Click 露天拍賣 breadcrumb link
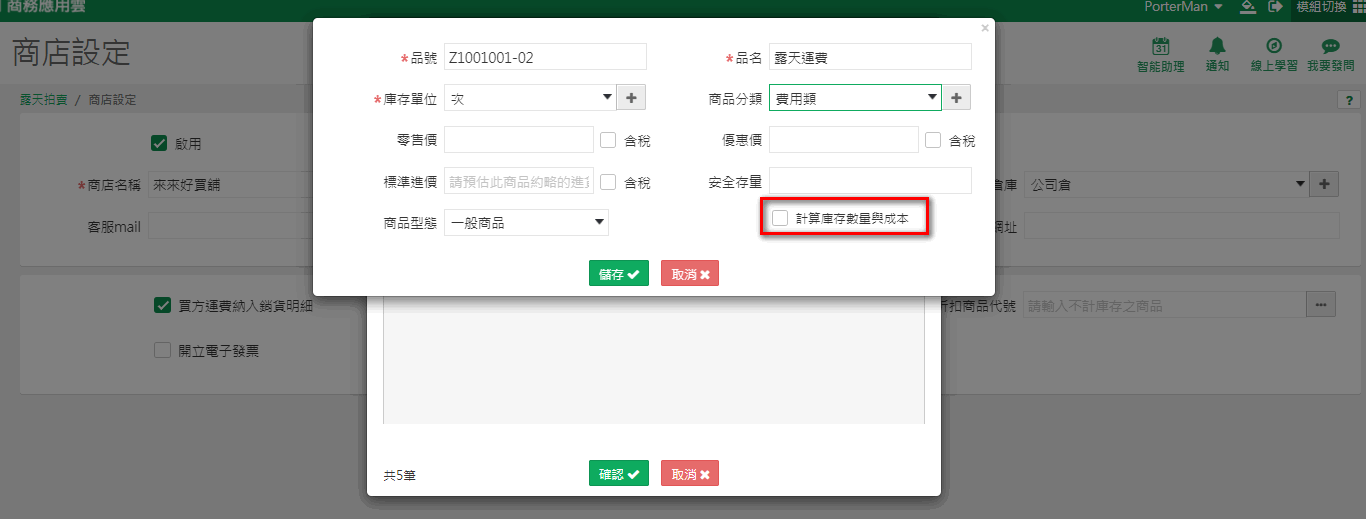The image size is (1366, 519). [43, 100]
